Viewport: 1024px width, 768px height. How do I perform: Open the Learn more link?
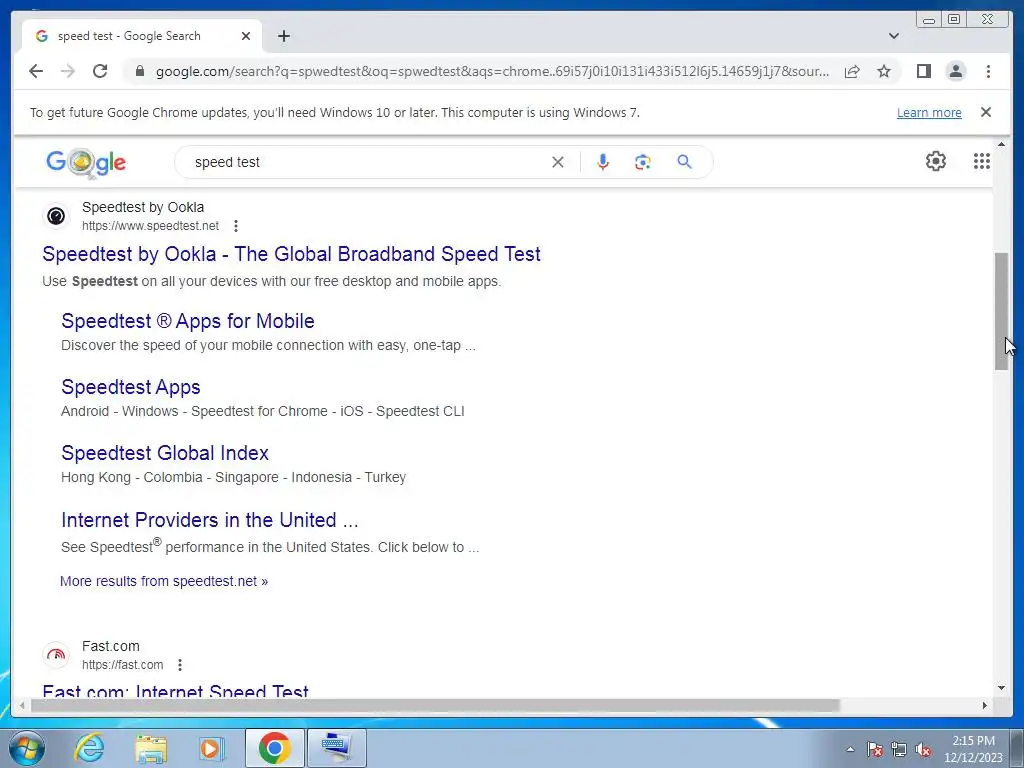(929, 112)
